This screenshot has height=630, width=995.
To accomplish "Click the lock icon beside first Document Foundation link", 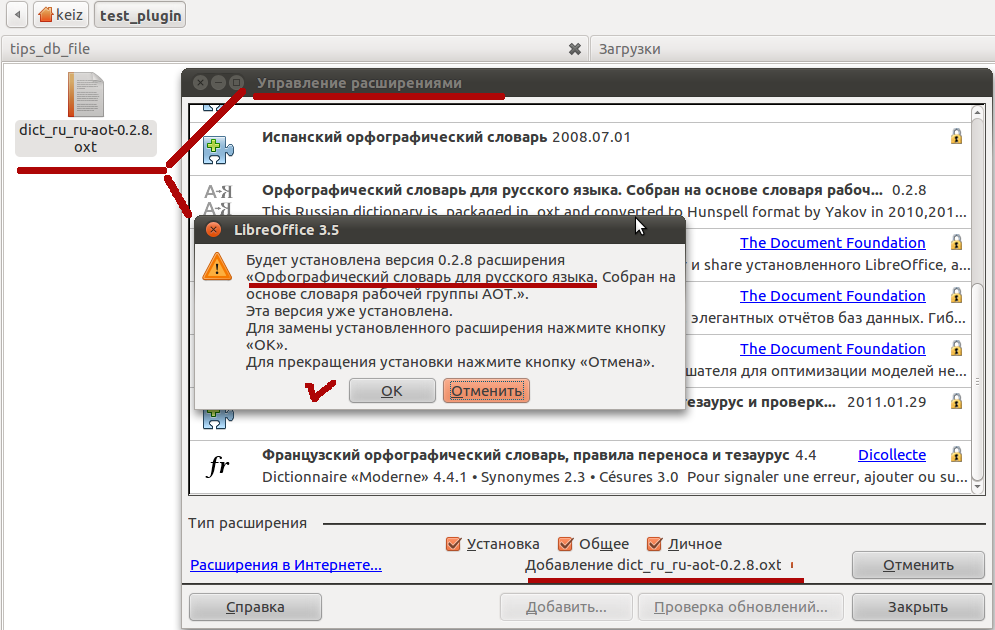I will pos(956,242).
